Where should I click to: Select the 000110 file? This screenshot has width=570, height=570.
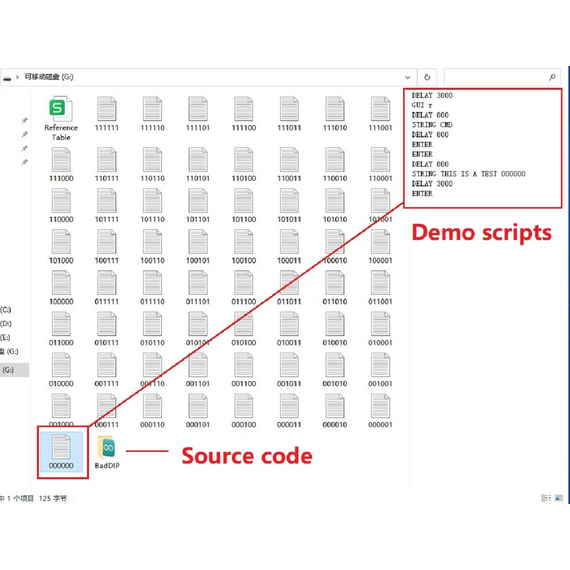(152, 411)
